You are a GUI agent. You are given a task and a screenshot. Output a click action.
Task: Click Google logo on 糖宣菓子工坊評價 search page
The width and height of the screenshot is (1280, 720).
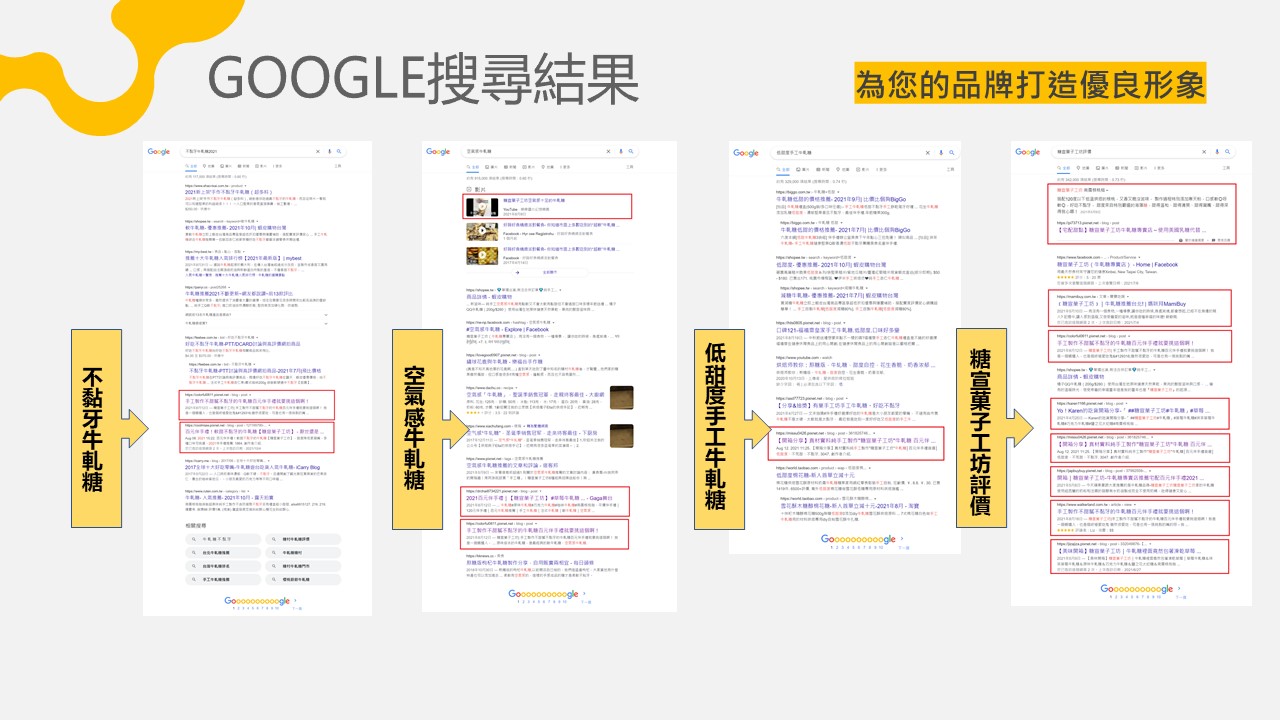coord(1028,152)
